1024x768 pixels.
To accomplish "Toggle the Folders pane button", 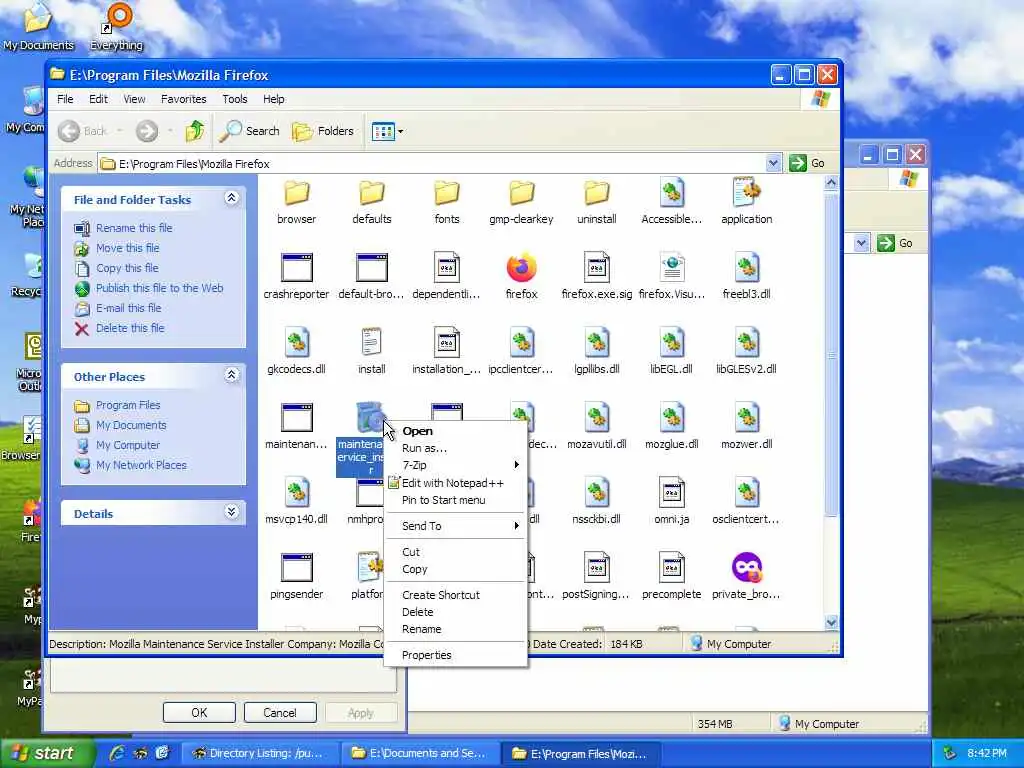I will point(323,131).
